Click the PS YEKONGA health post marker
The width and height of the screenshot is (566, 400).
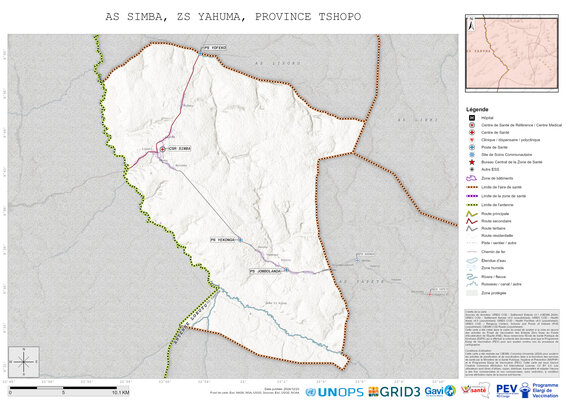(x=240, y=240)
